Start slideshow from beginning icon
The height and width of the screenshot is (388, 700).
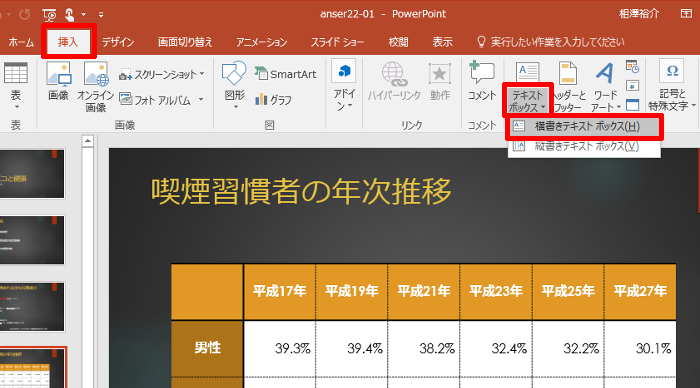[49, 15]
